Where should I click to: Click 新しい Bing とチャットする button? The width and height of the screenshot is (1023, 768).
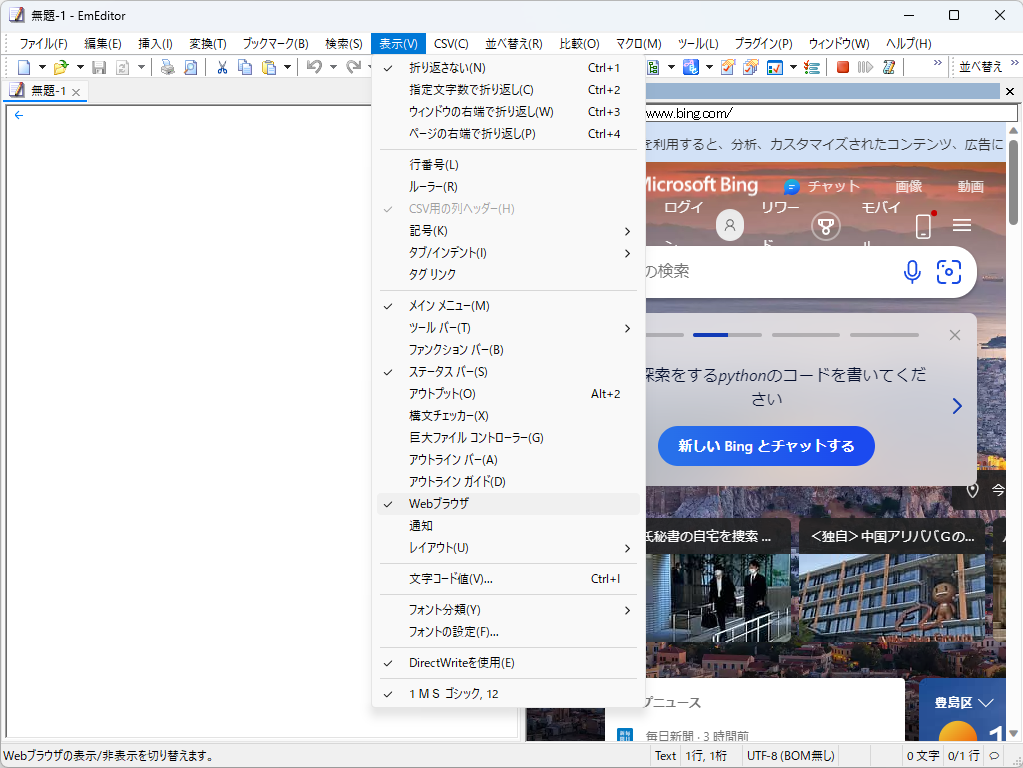point(765,446)
